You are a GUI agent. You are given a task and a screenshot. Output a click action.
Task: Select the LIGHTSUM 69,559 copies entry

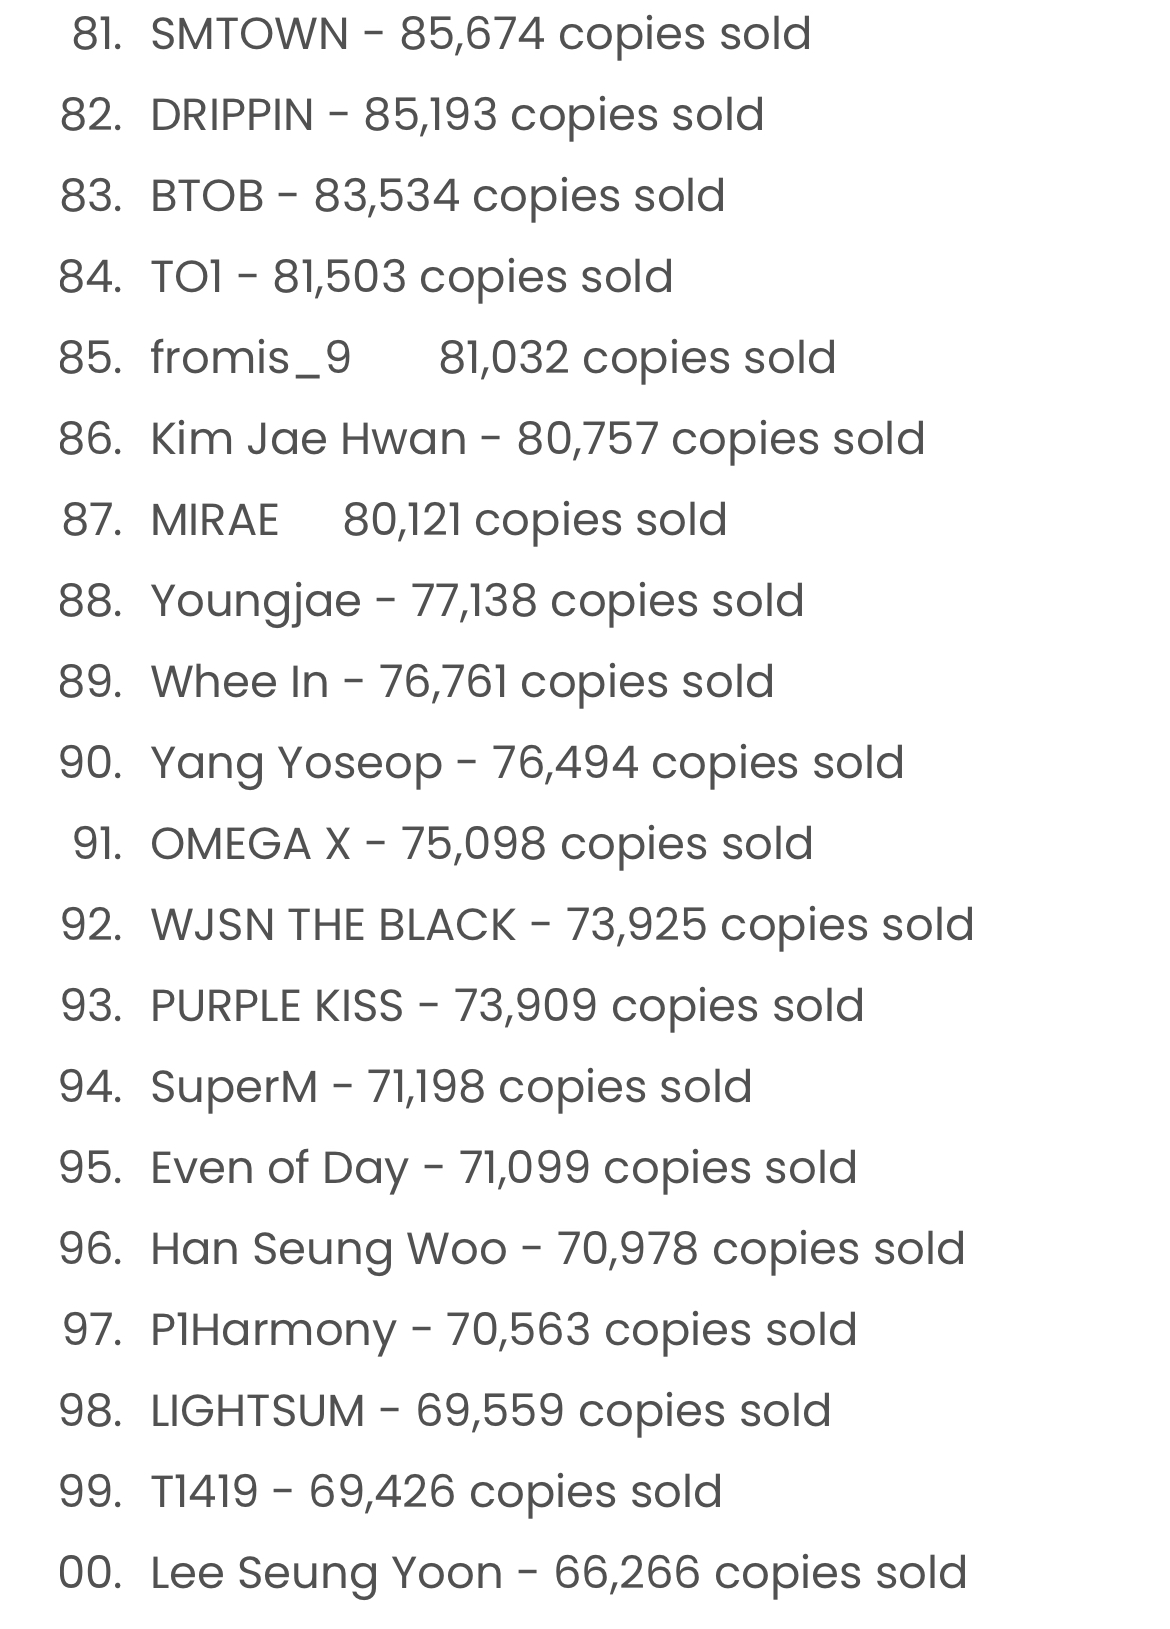click(445, 1411)
